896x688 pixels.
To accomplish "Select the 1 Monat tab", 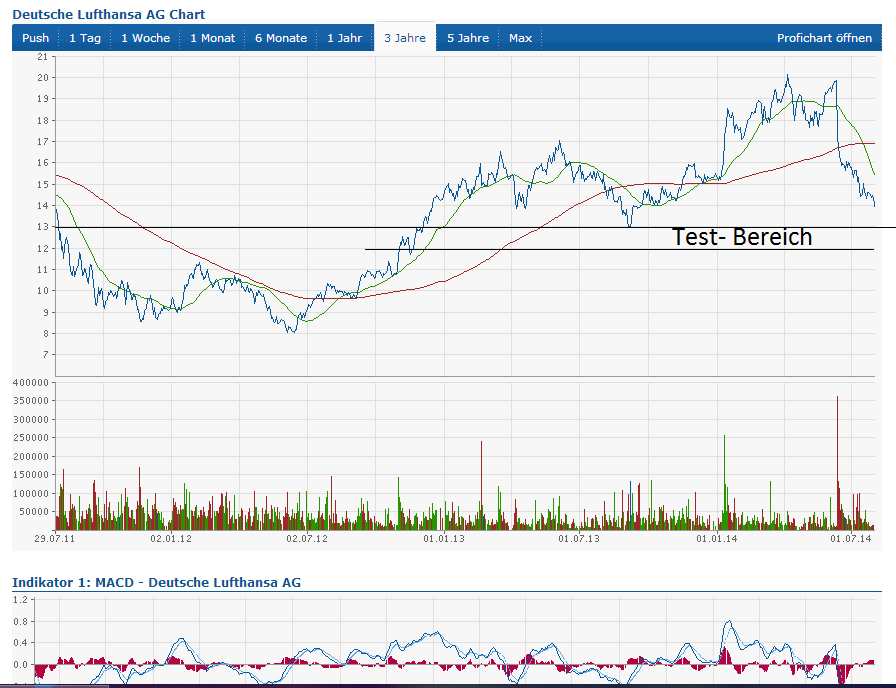I will click(213, 38).
